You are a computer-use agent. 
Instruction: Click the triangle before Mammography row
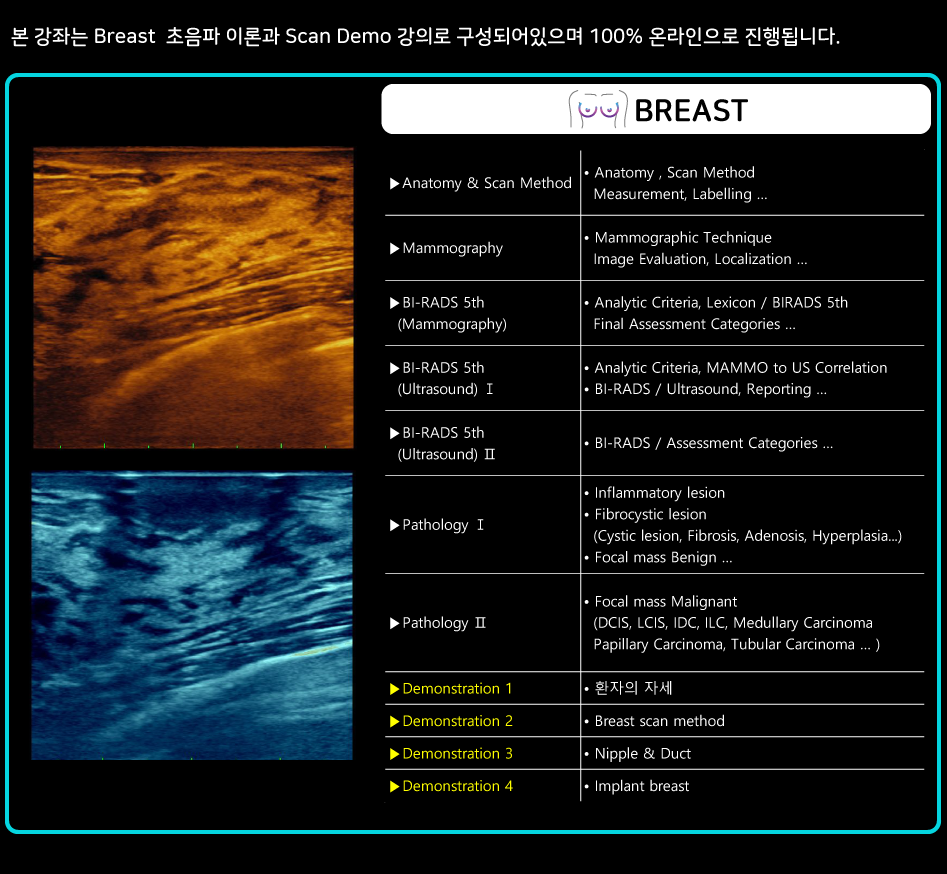pos(394,249)
